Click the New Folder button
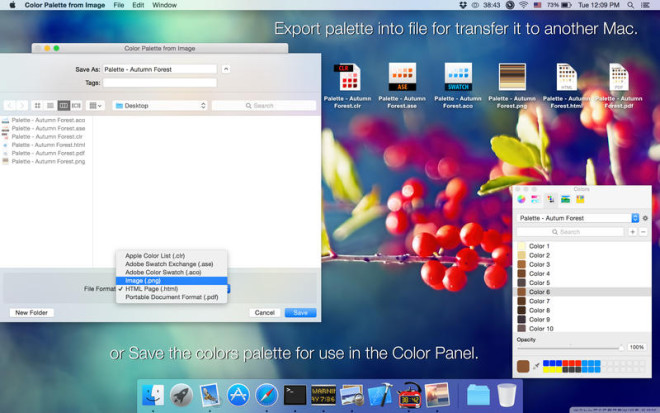The width and height of the screenshot is (660, 413). click(x=31, y=312)
